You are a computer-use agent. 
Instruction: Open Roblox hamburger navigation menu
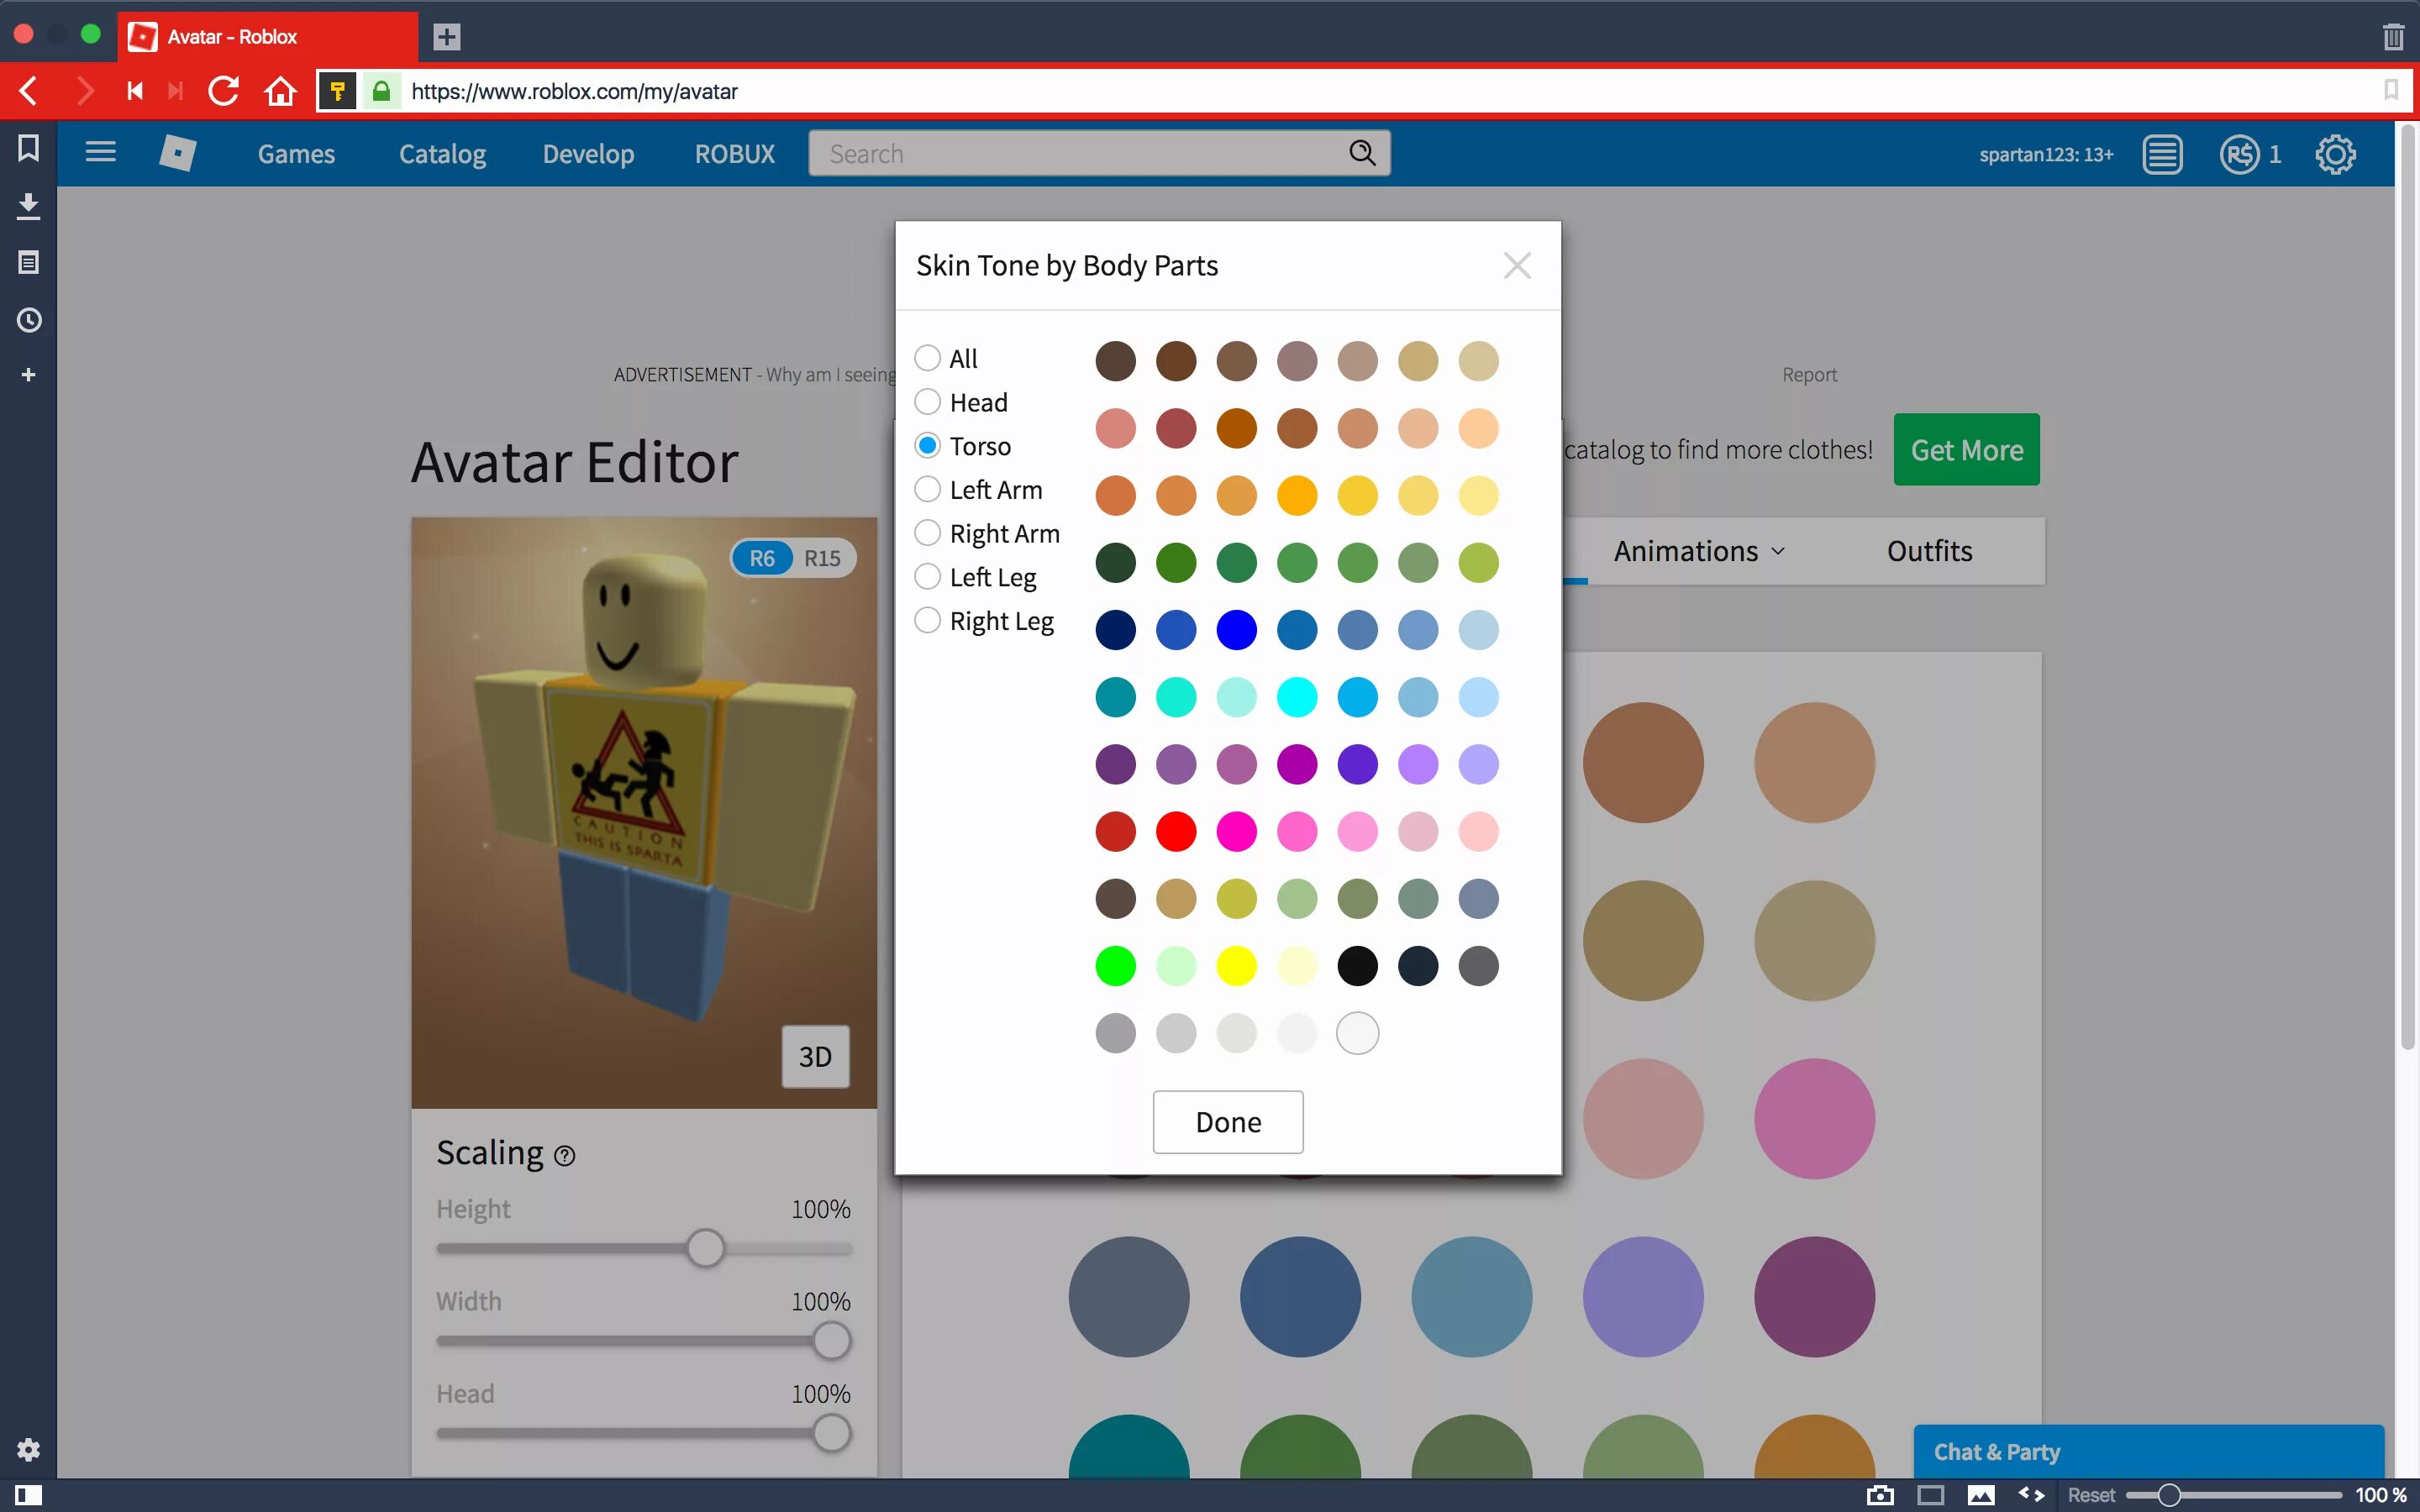(100, 152)
